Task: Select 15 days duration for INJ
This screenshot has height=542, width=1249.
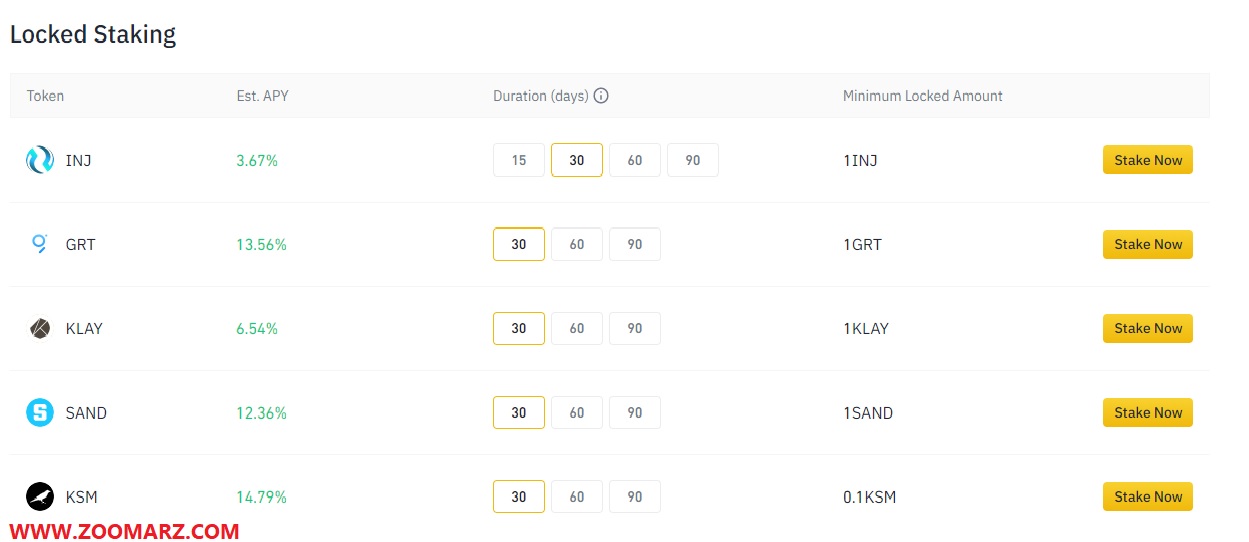Action: (519, 160)
